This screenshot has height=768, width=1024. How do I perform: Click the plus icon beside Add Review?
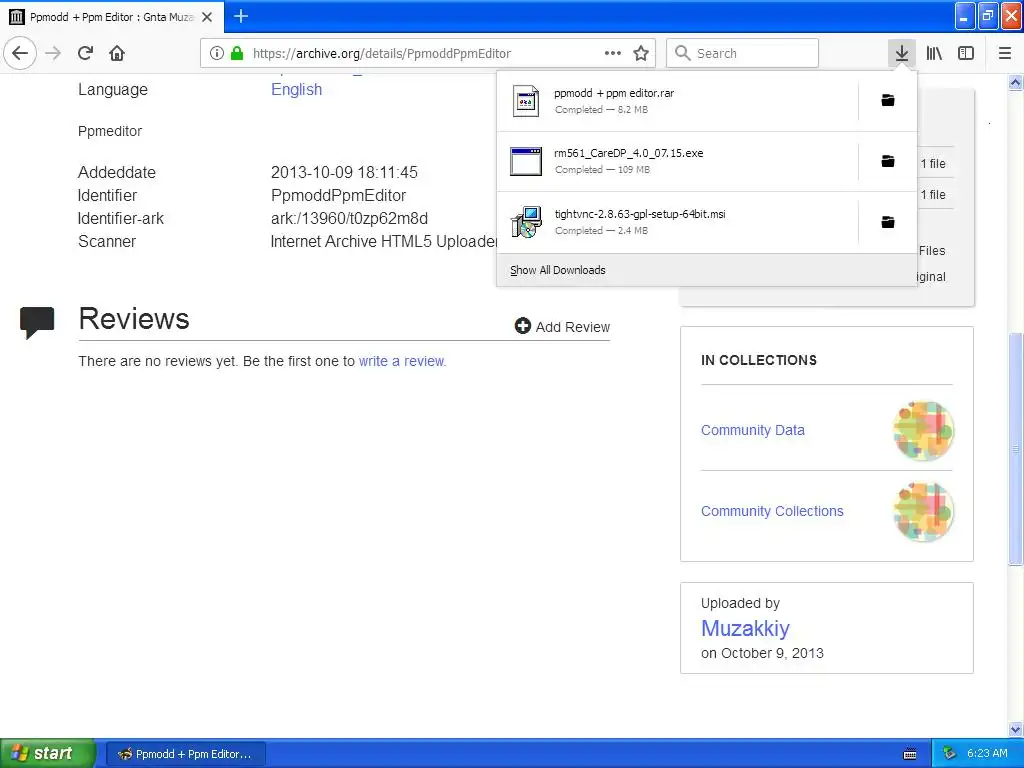point(522,326)
